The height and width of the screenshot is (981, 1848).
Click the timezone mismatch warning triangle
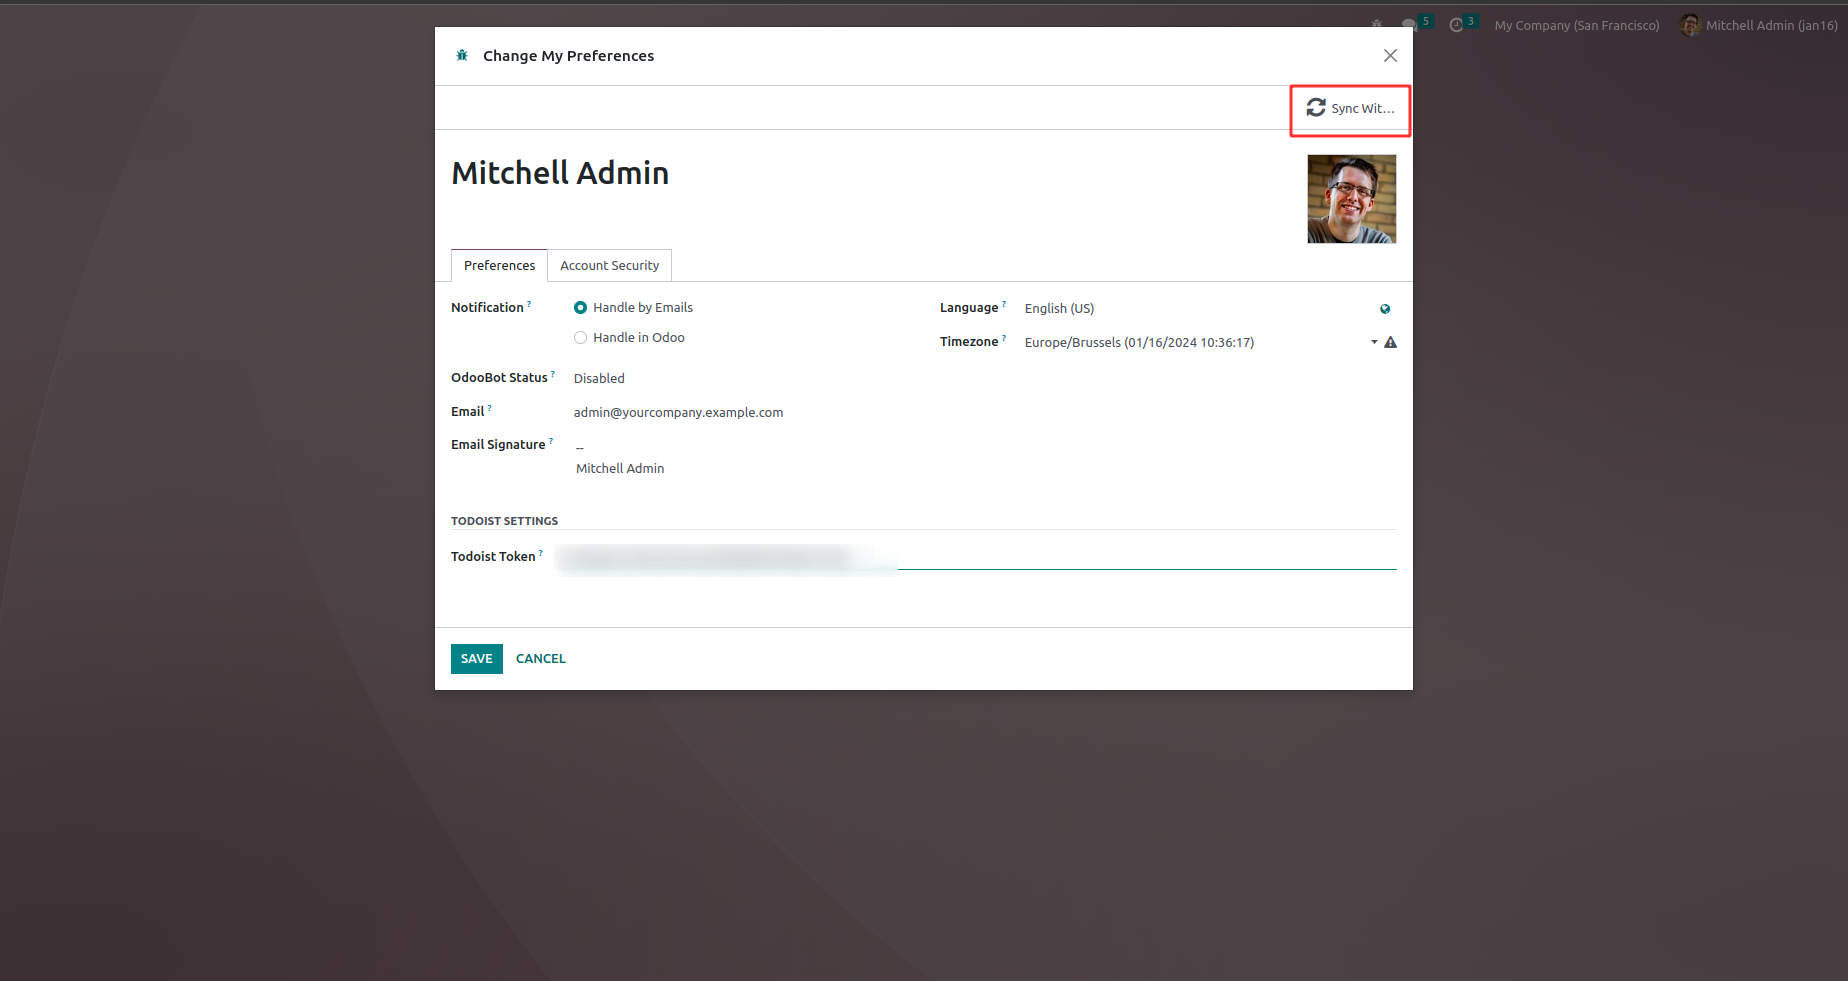[x=1390, y=342]
